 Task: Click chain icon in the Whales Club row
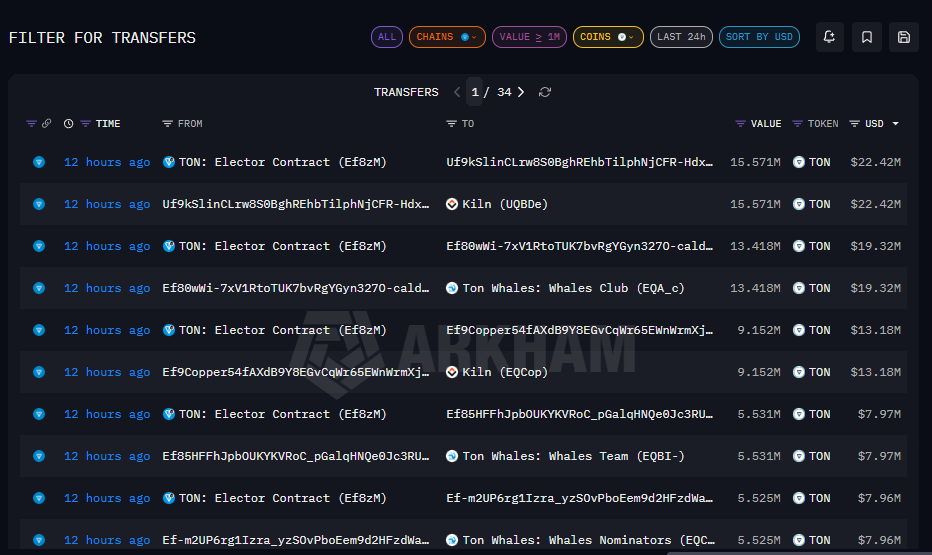point(39,288)
